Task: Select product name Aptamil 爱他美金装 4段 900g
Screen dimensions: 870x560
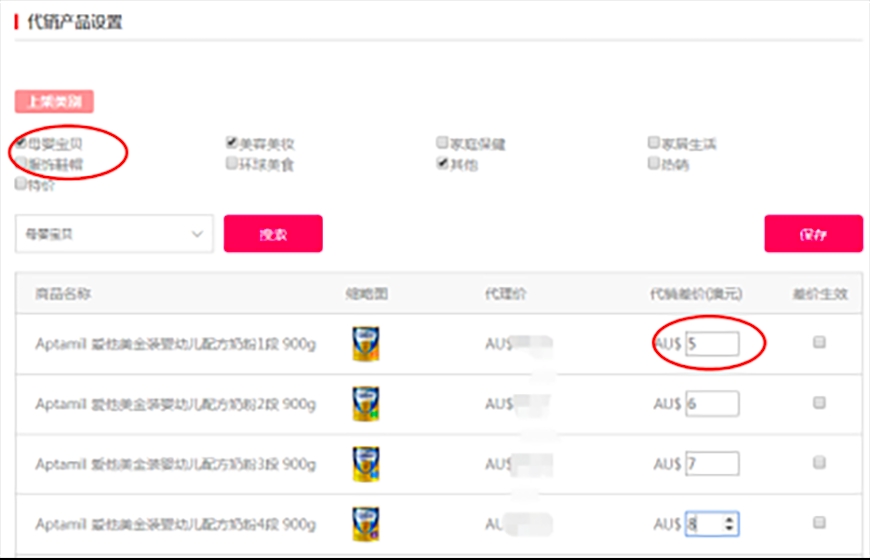Action: (175, 524)
